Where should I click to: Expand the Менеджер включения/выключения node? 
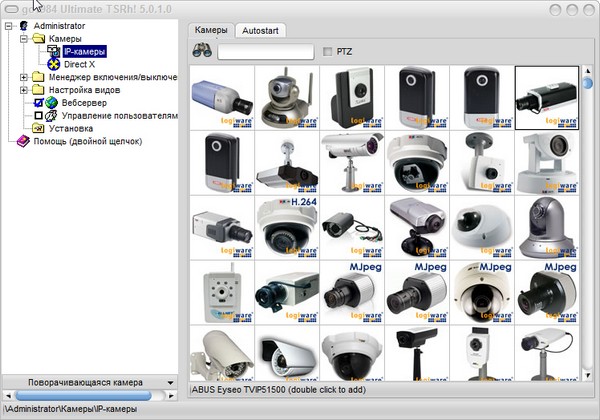pos(24,77)
